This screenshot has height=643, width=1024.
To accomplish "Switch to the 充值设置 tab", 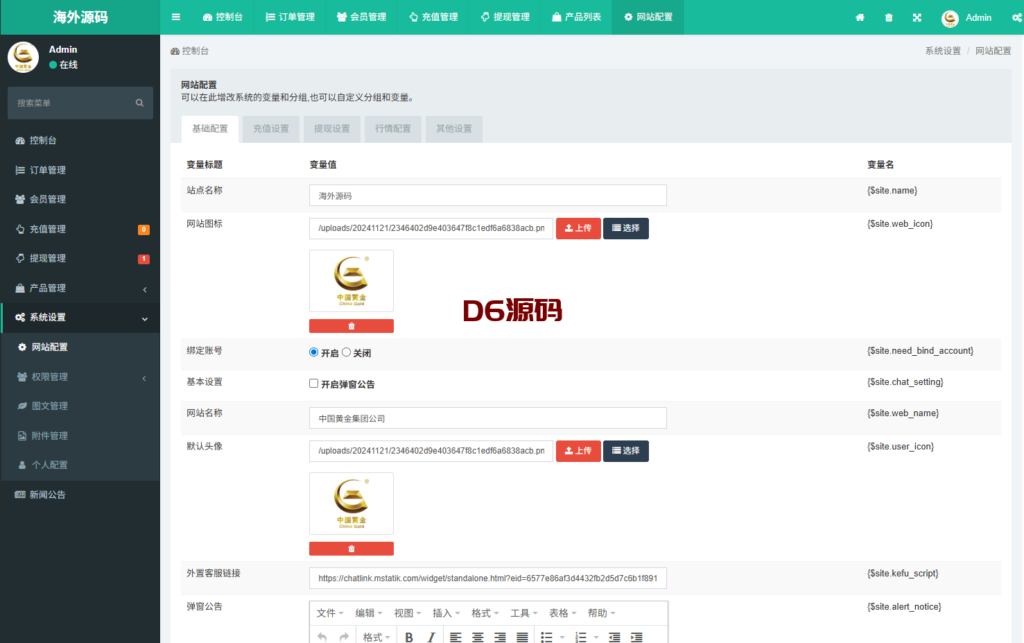I will coord(270,128).
